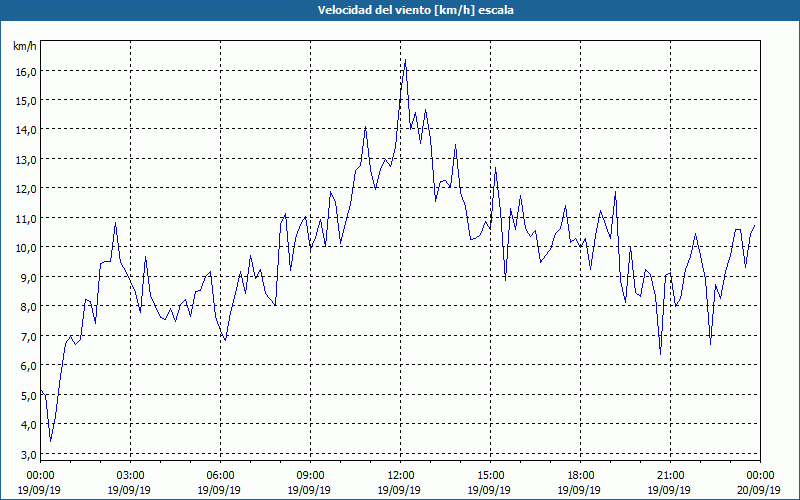The height and width of the screenshot is (500, 800).
Task: Click the '8,0' y-axis value
Action: [x=29, y=307]
